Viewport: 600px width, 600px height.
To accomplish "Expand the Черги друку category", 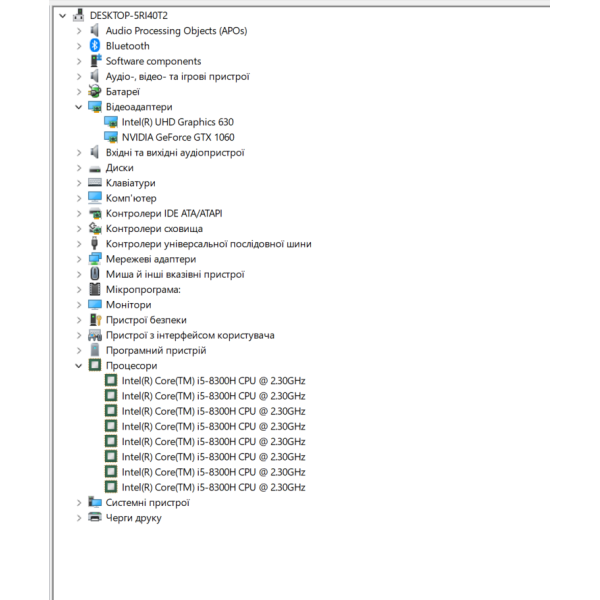I will 79,518.
